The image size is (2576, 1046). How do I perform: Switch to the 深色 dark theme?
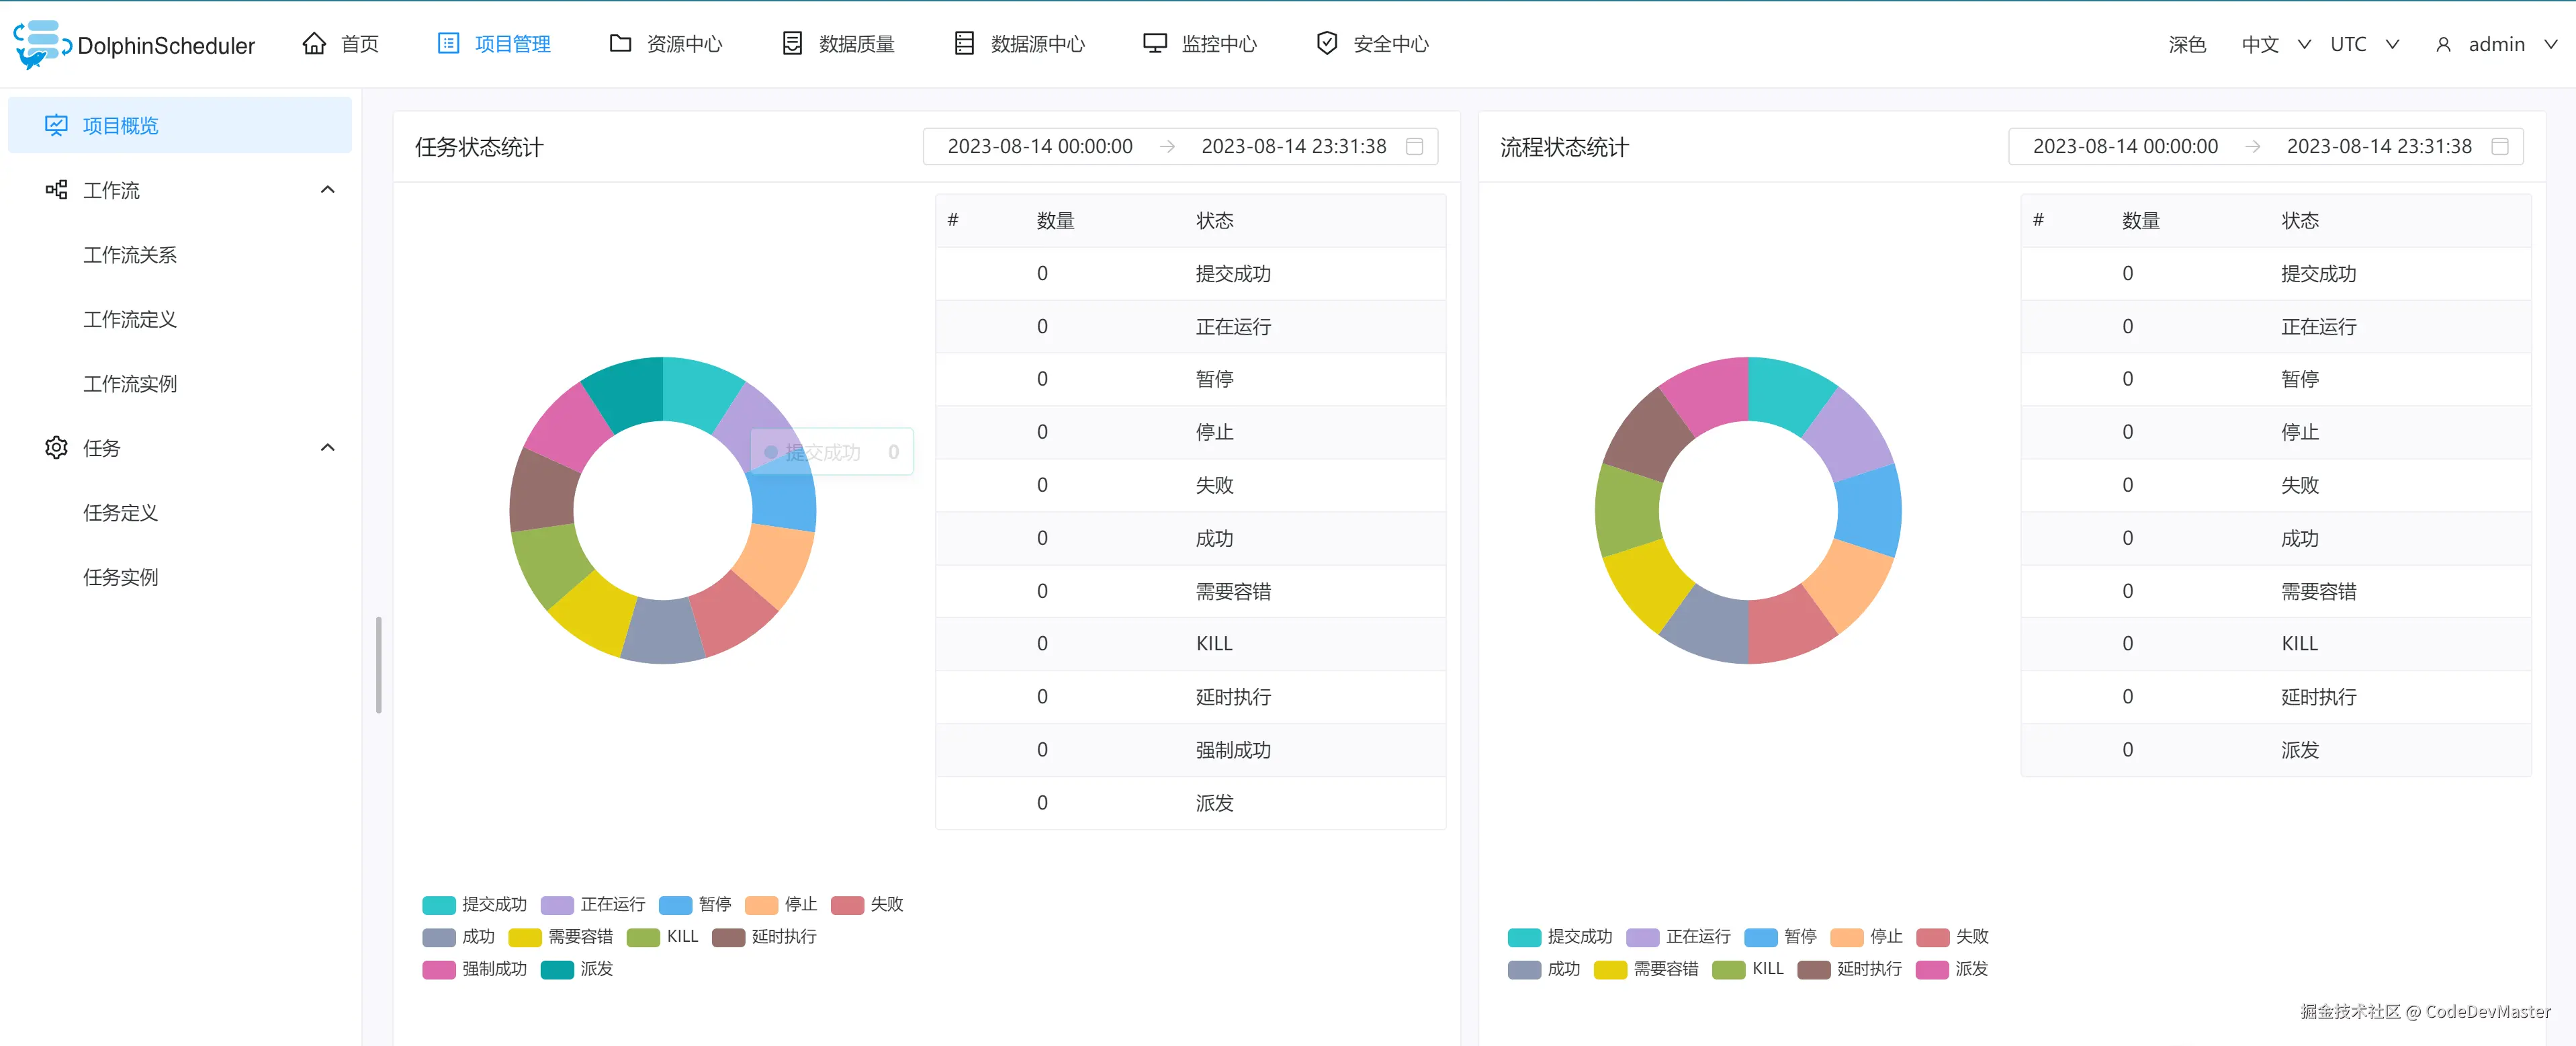click(x=2187, y=44)
